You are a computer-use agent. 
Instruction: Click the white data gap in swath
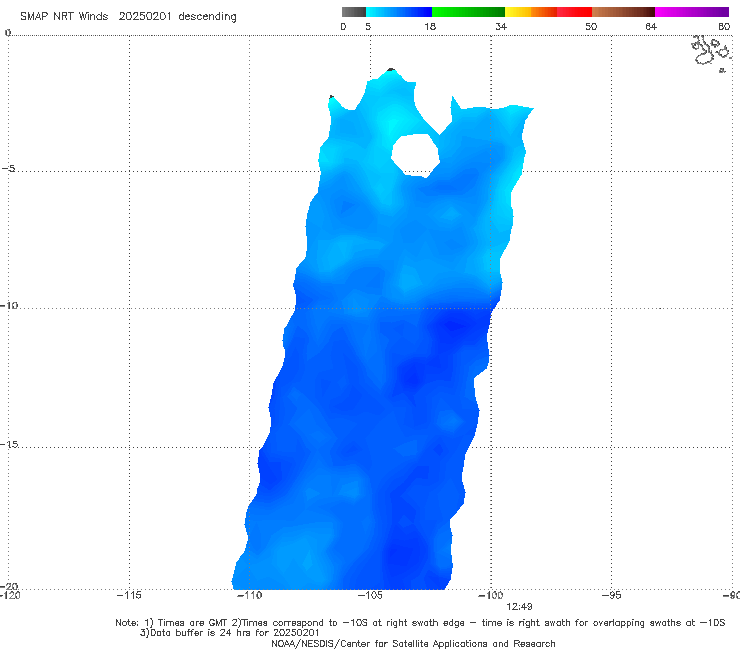(x=415, y=156)
